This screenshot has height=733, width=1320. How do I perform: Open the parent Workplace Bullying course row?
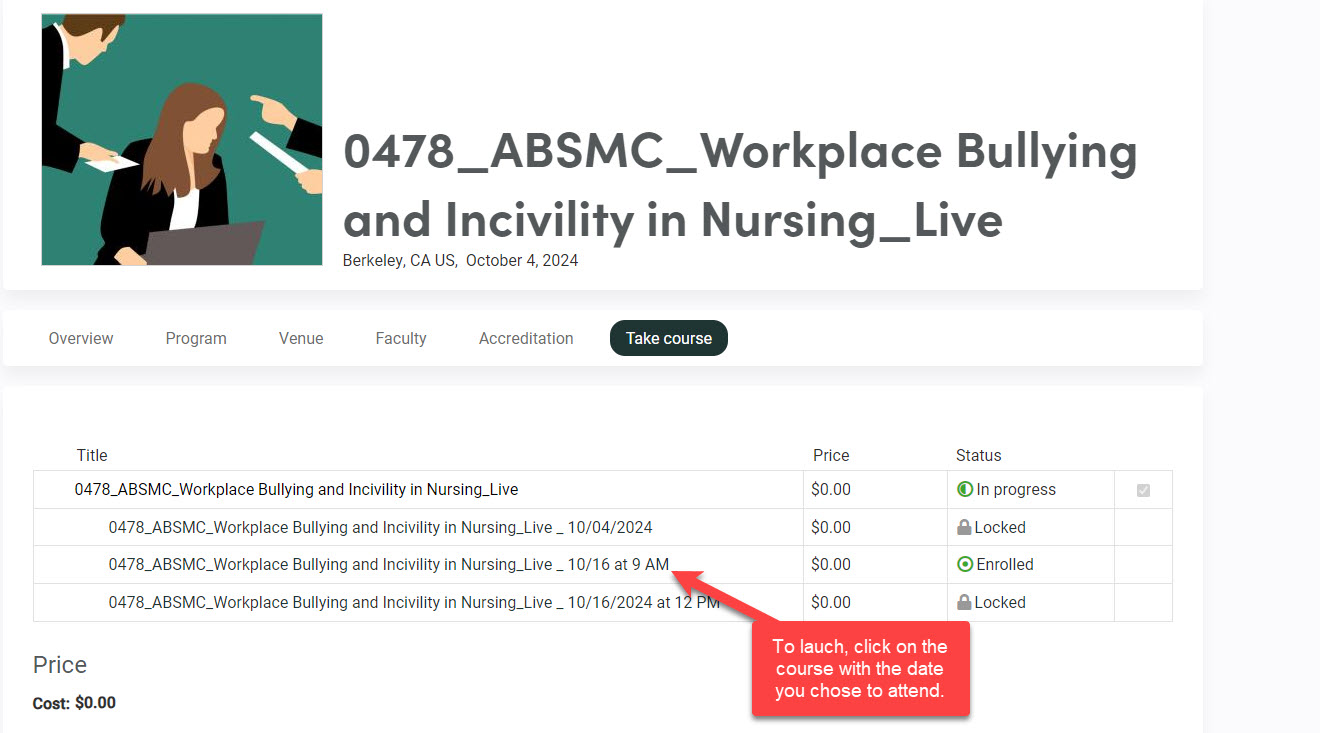[296, 490]
